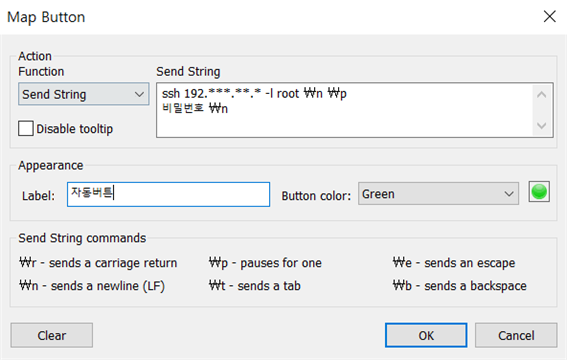
Task: Click the "Appearance" group heading
Action: tap(51, 165)
